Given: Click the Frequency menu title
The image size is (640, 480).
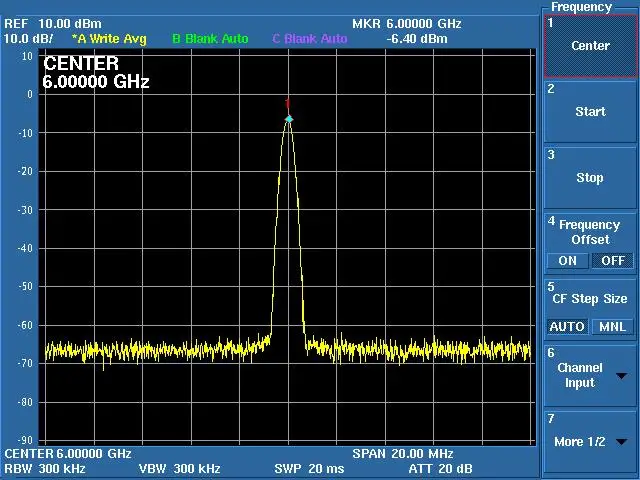Looking at the screenshot, I should pyautogui.click(x=581, y=7).
